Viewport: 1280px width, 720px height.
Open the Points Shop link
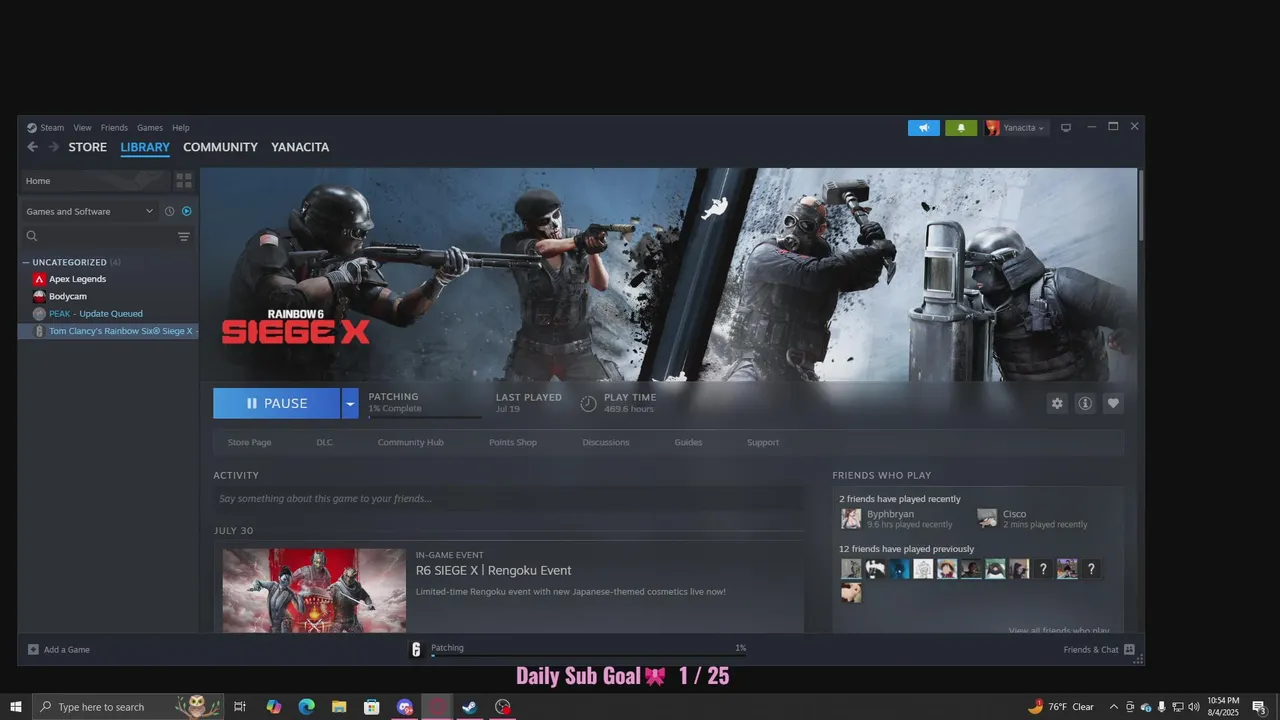tap(513, 442)
